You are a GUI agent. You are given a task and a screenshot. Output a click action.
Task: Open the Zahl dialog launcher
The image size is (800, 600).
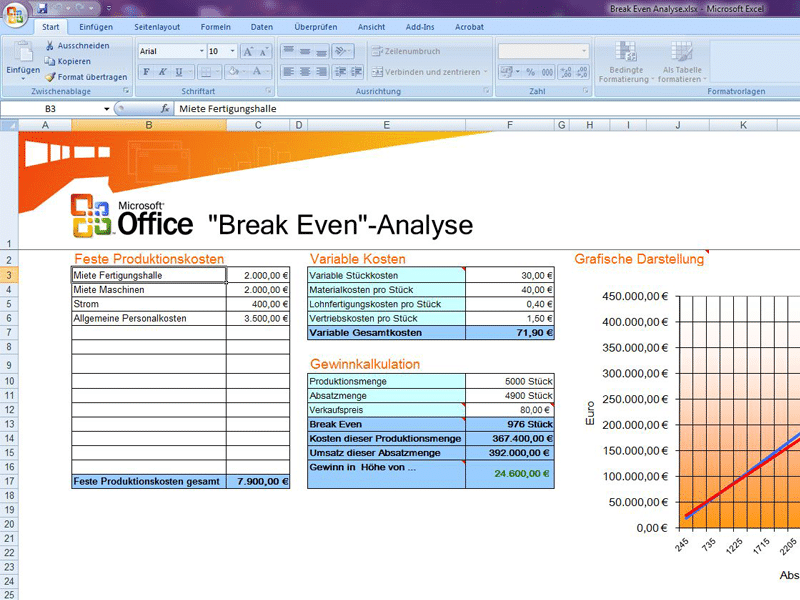pos(586,91)
